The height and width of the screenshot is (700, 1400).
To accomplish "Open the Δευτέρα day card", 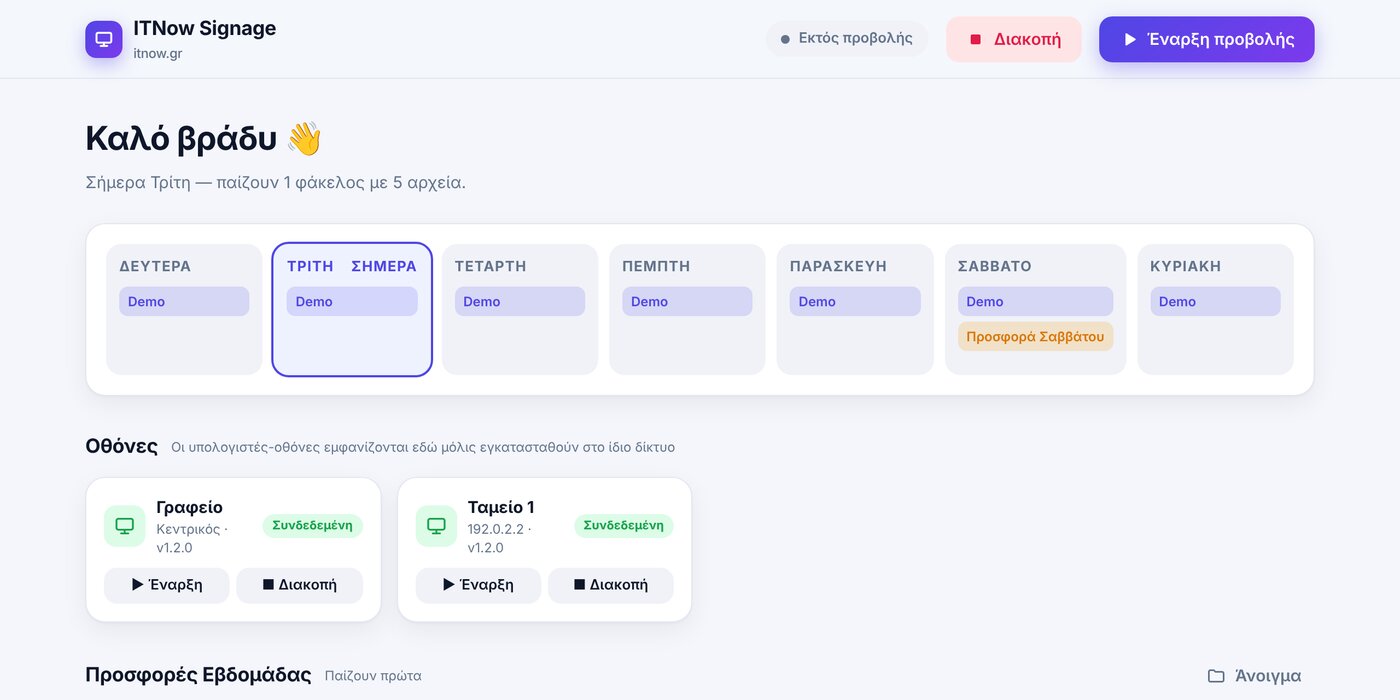I will [184, 310].
